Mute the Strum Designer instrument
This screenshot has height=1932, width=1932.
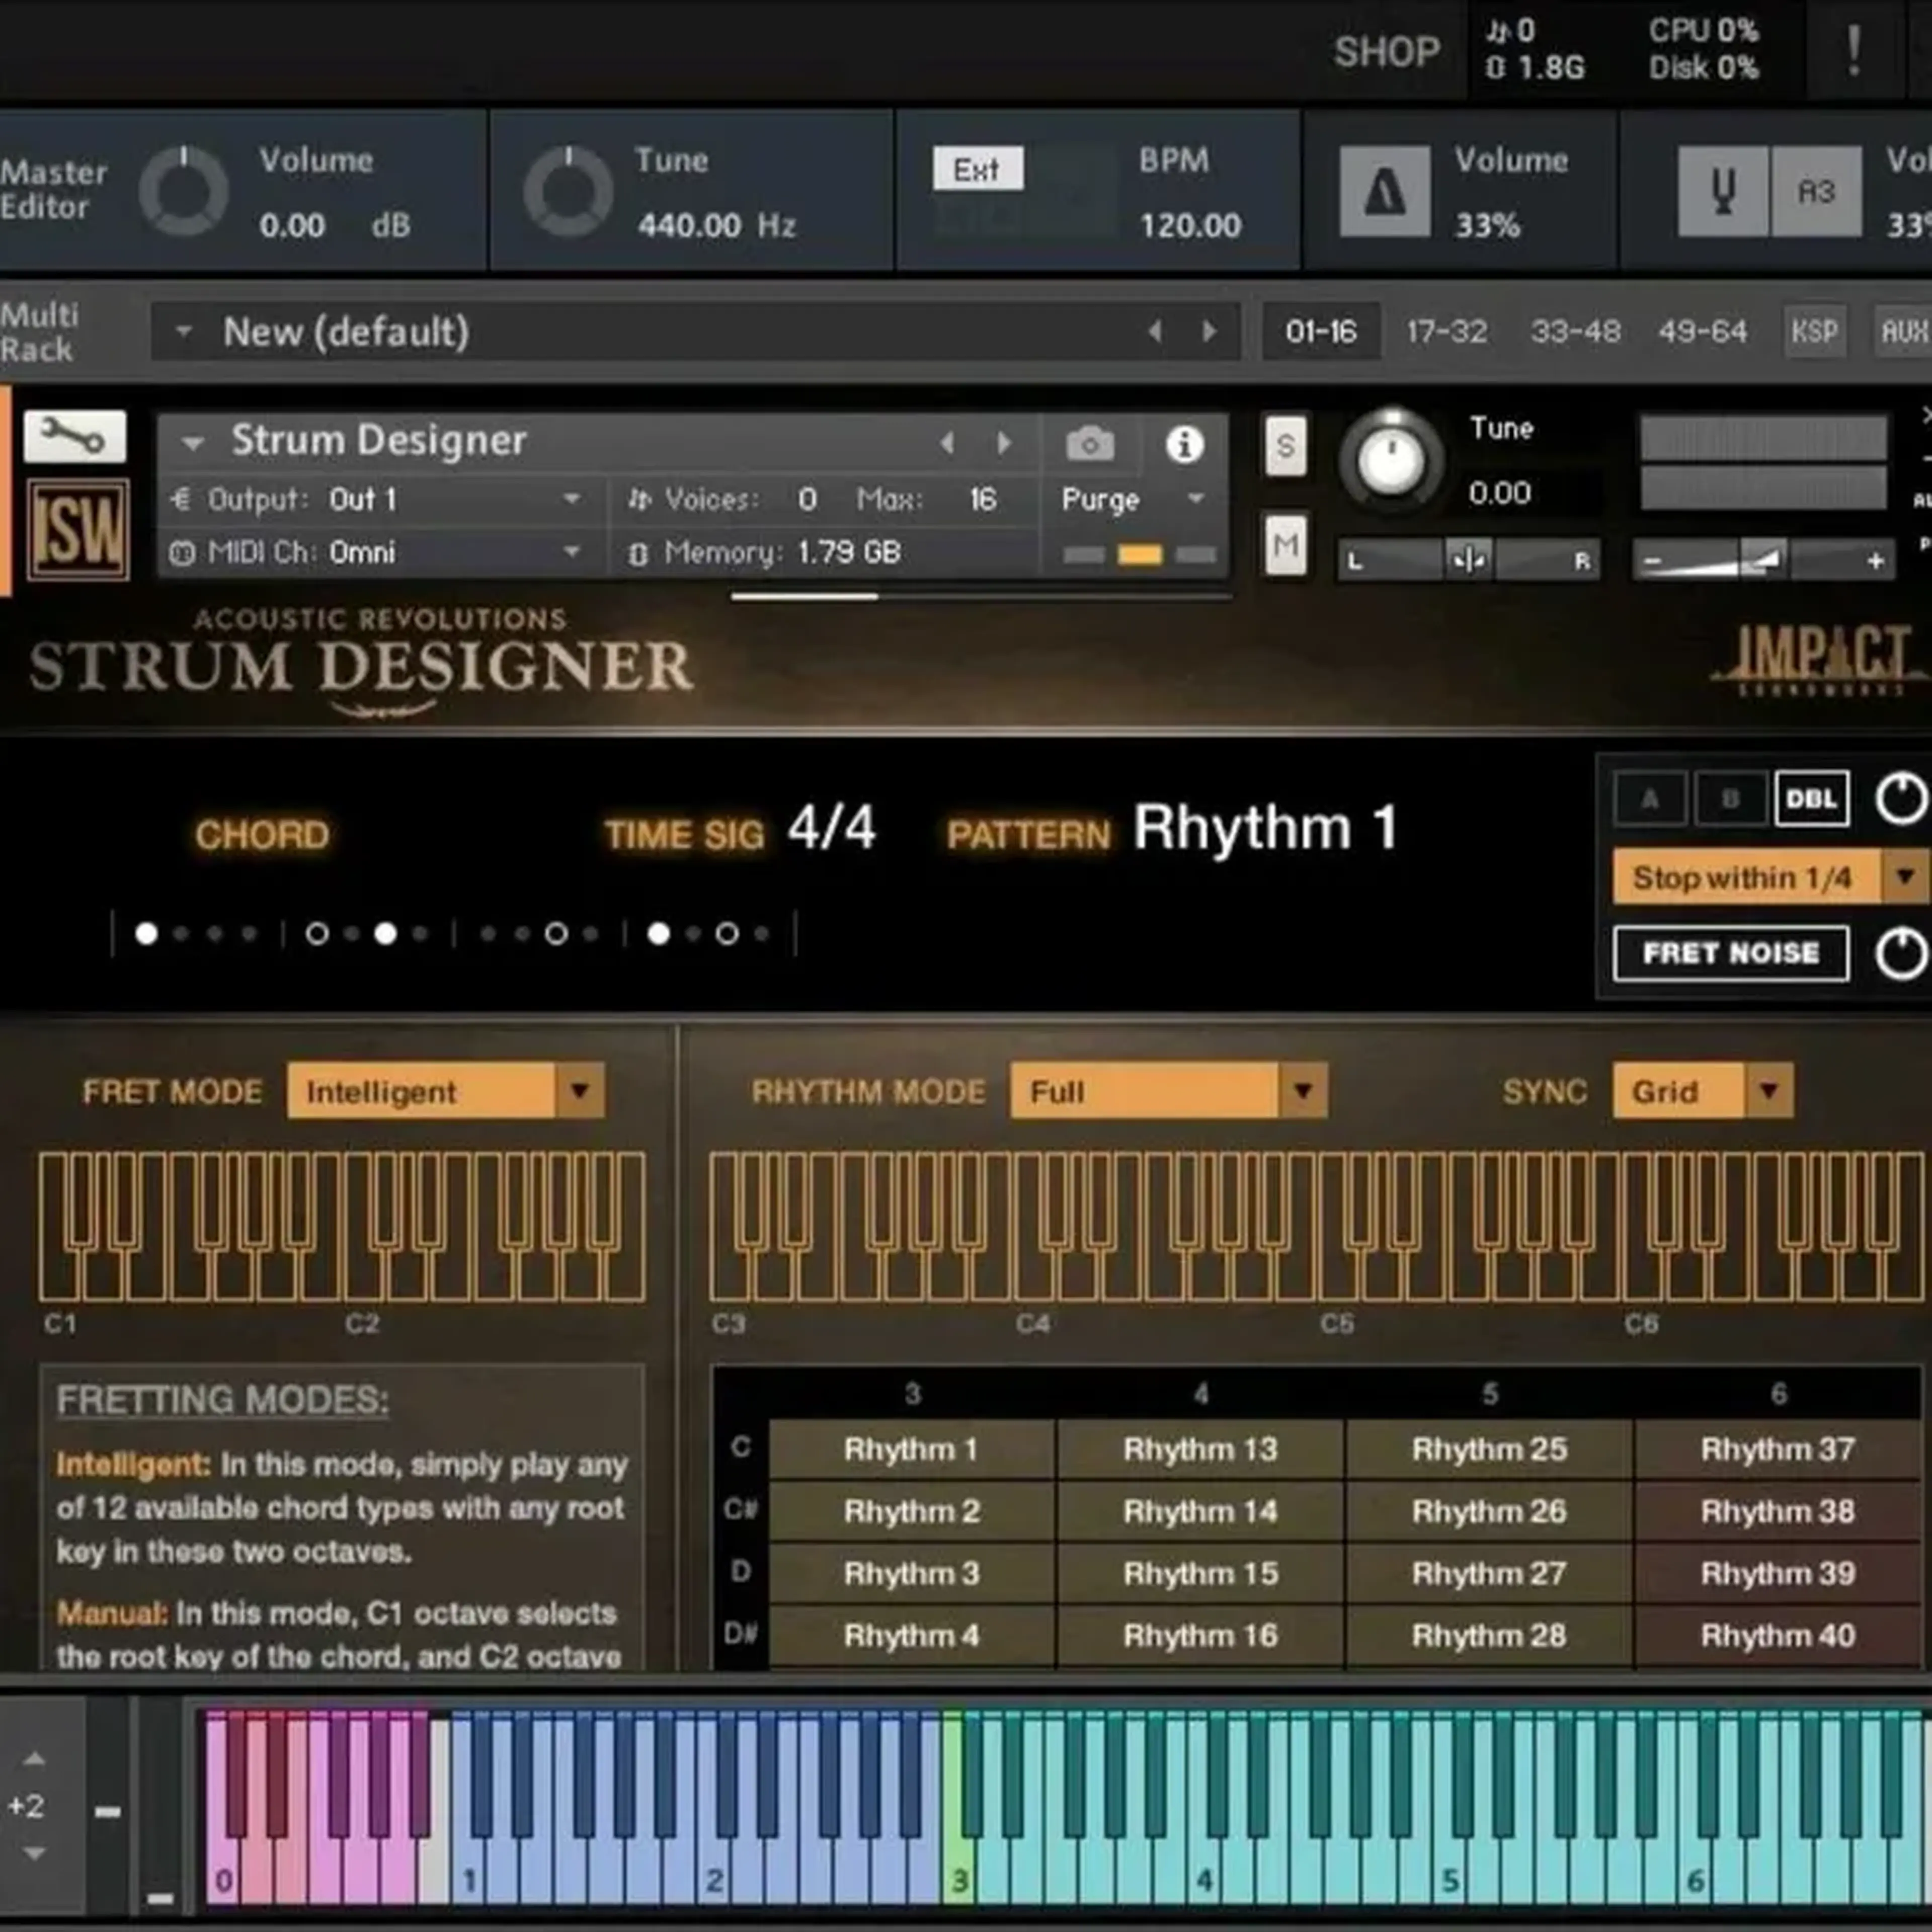(1285, 545)
